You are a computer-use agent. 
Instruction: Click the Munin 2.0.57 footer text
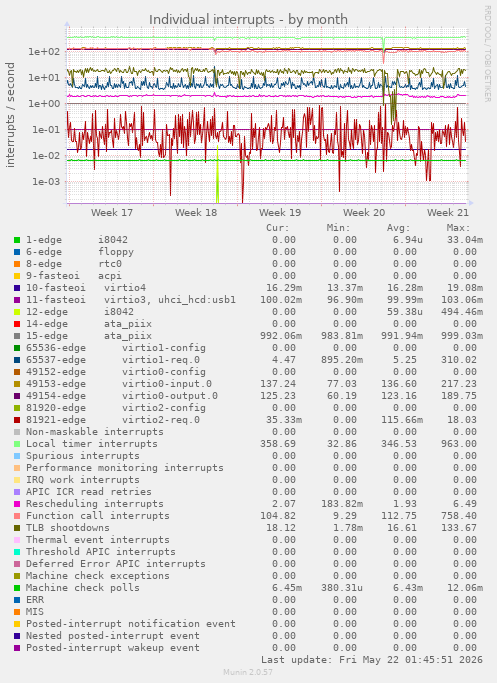pyautogui.click(x=248, y=672)
